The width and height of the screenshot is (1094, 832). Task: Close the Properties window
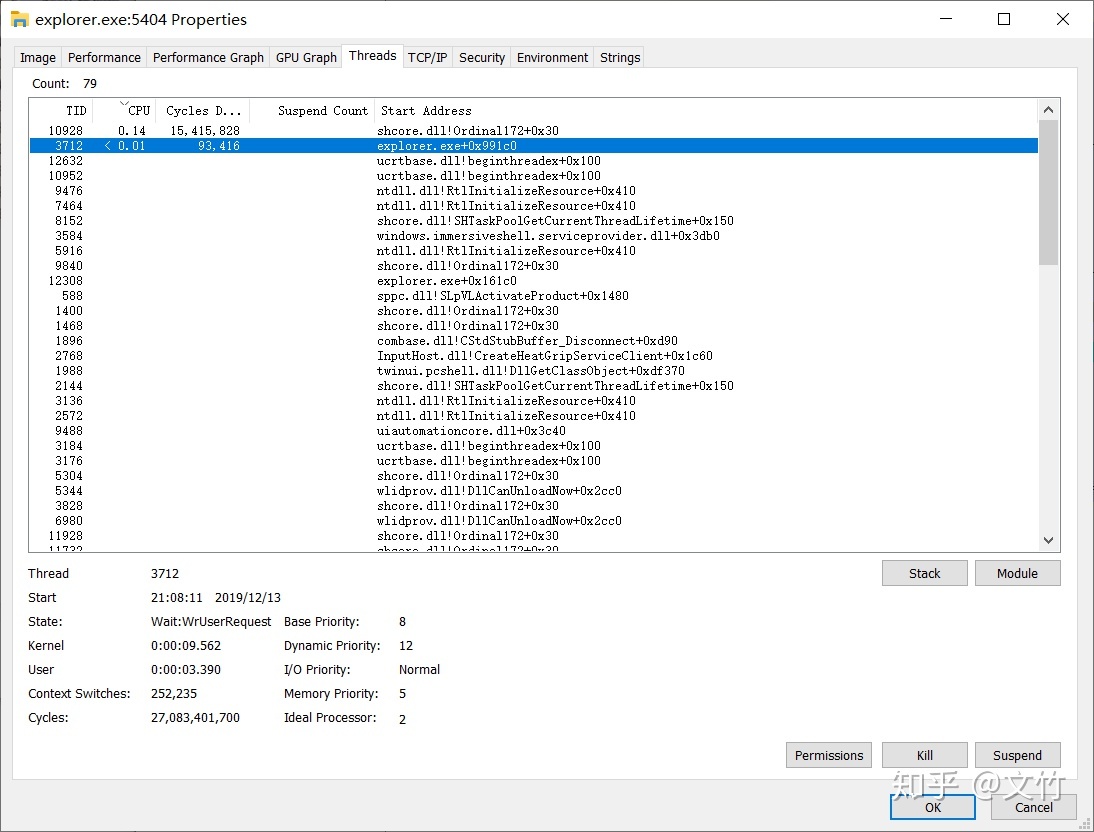click(x=1063, y=19)
